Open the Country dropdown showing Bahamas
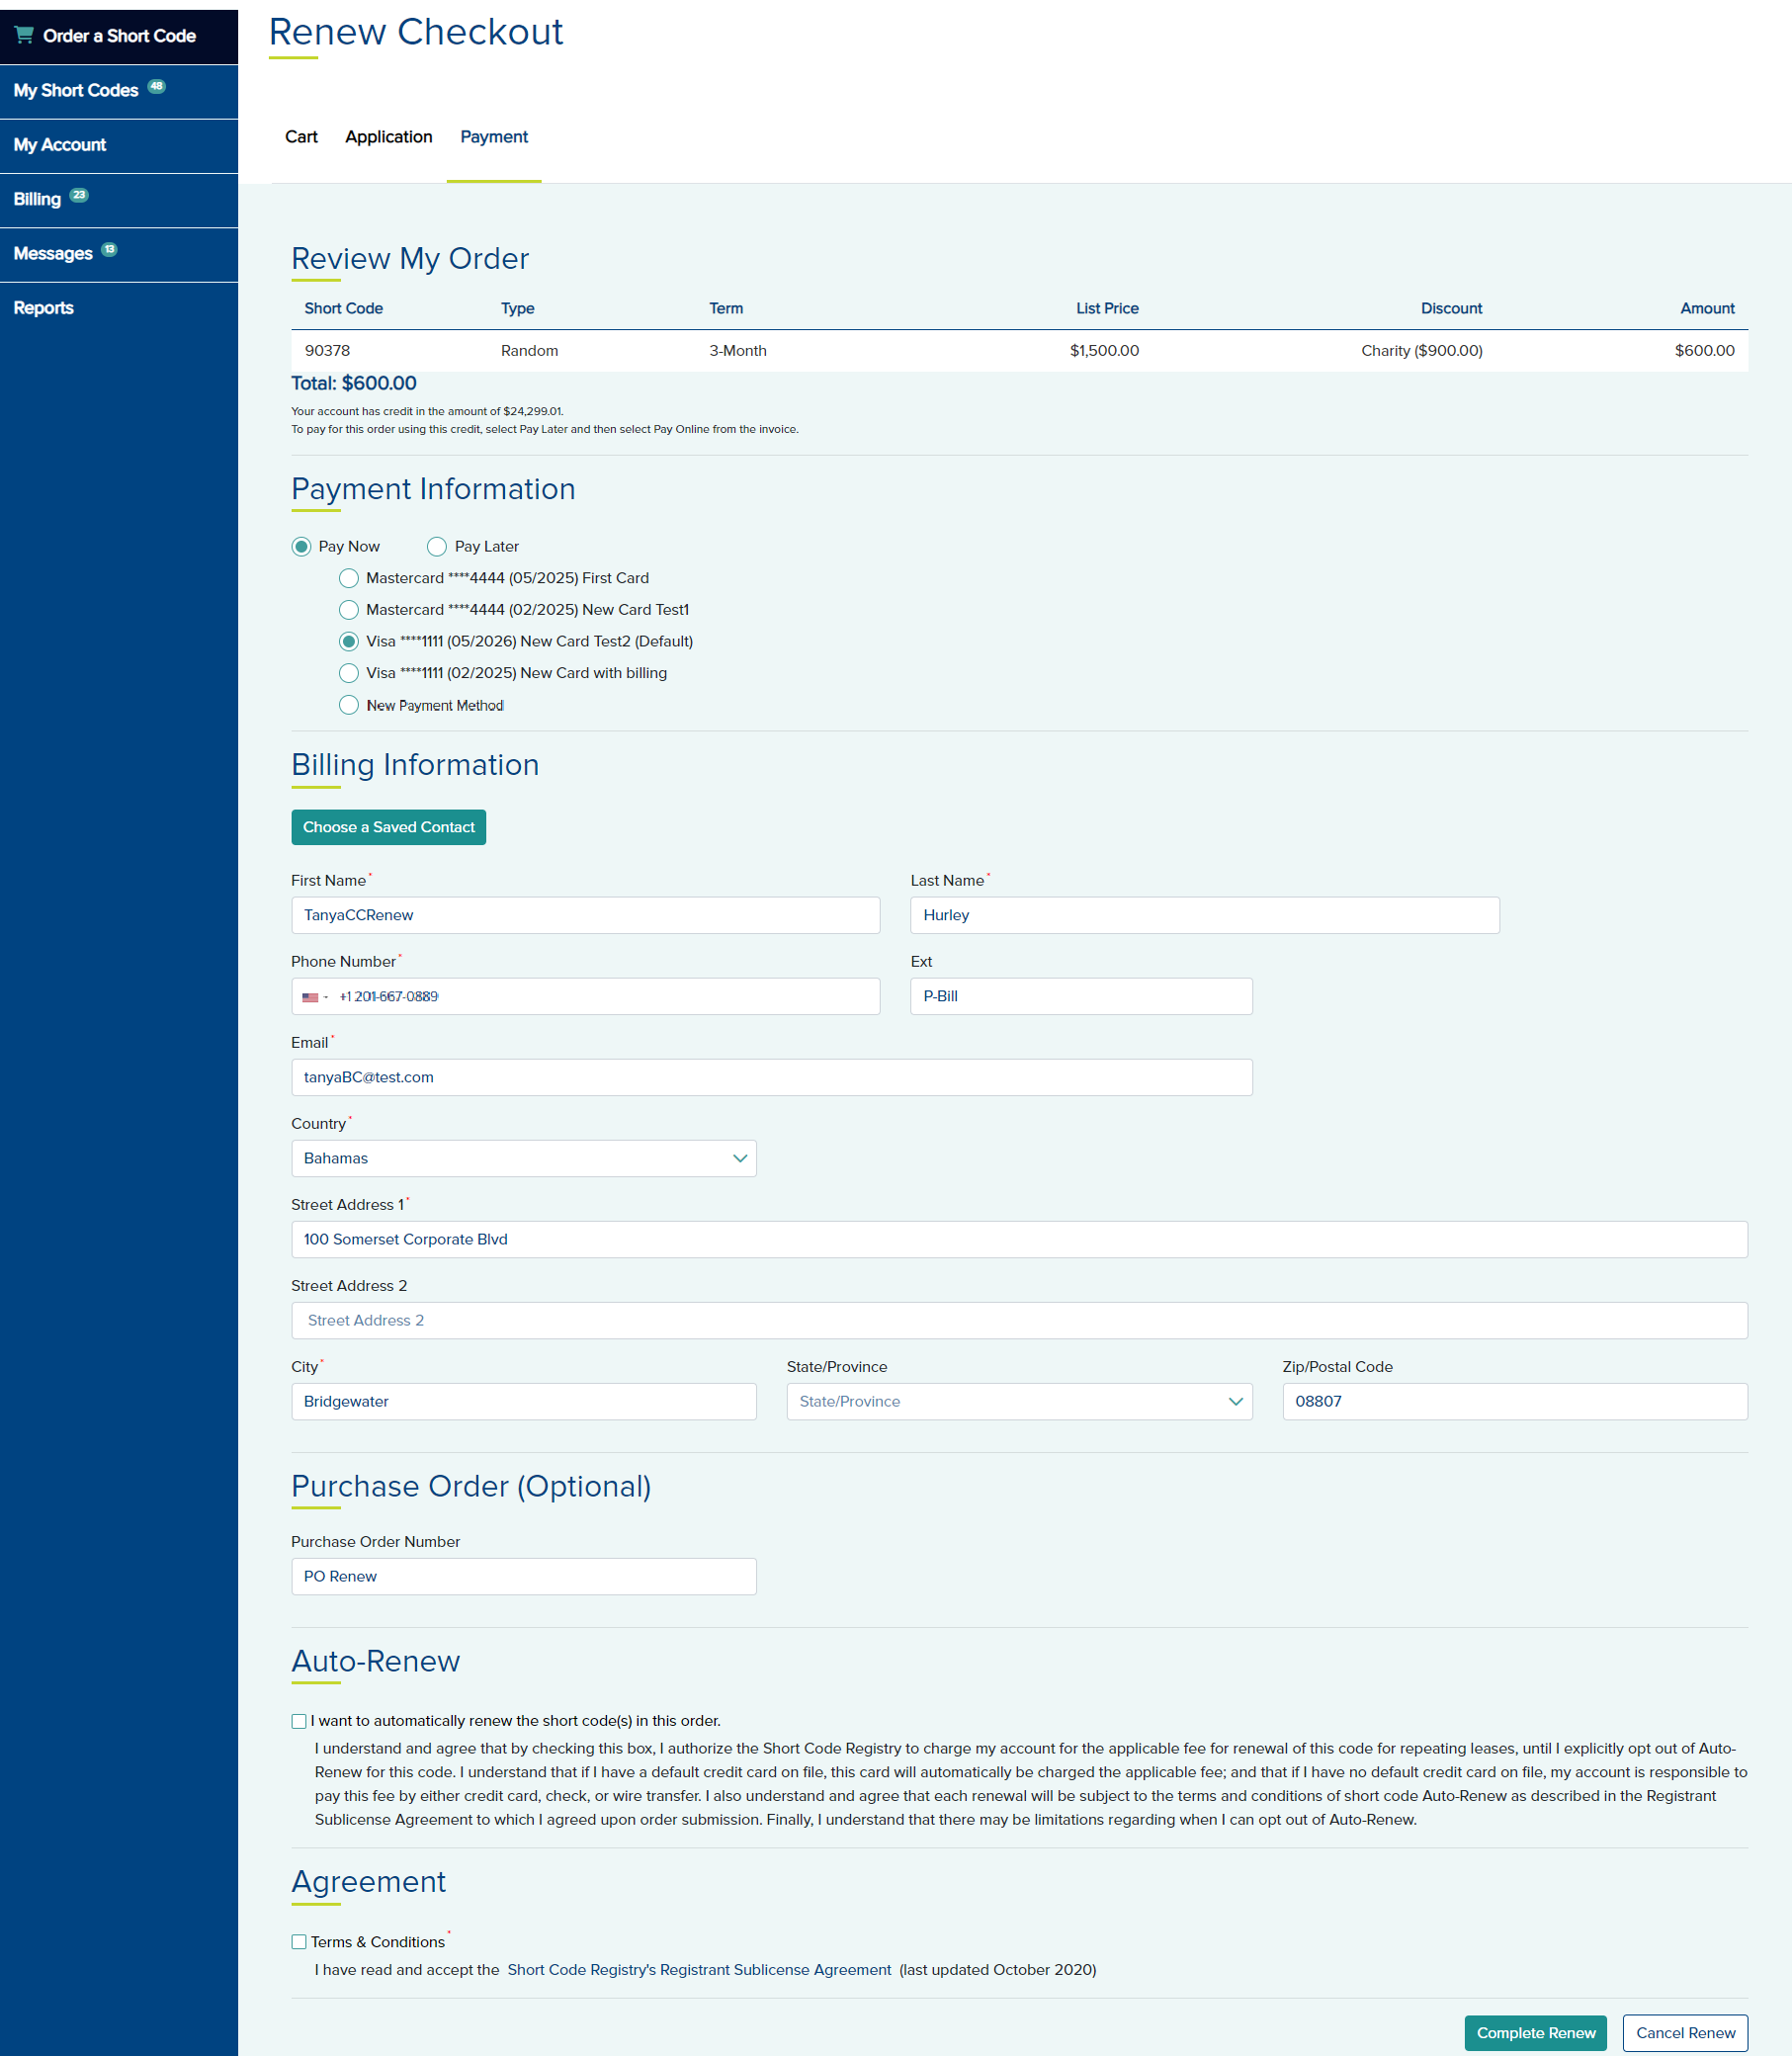 click(x=523, y=1158)
